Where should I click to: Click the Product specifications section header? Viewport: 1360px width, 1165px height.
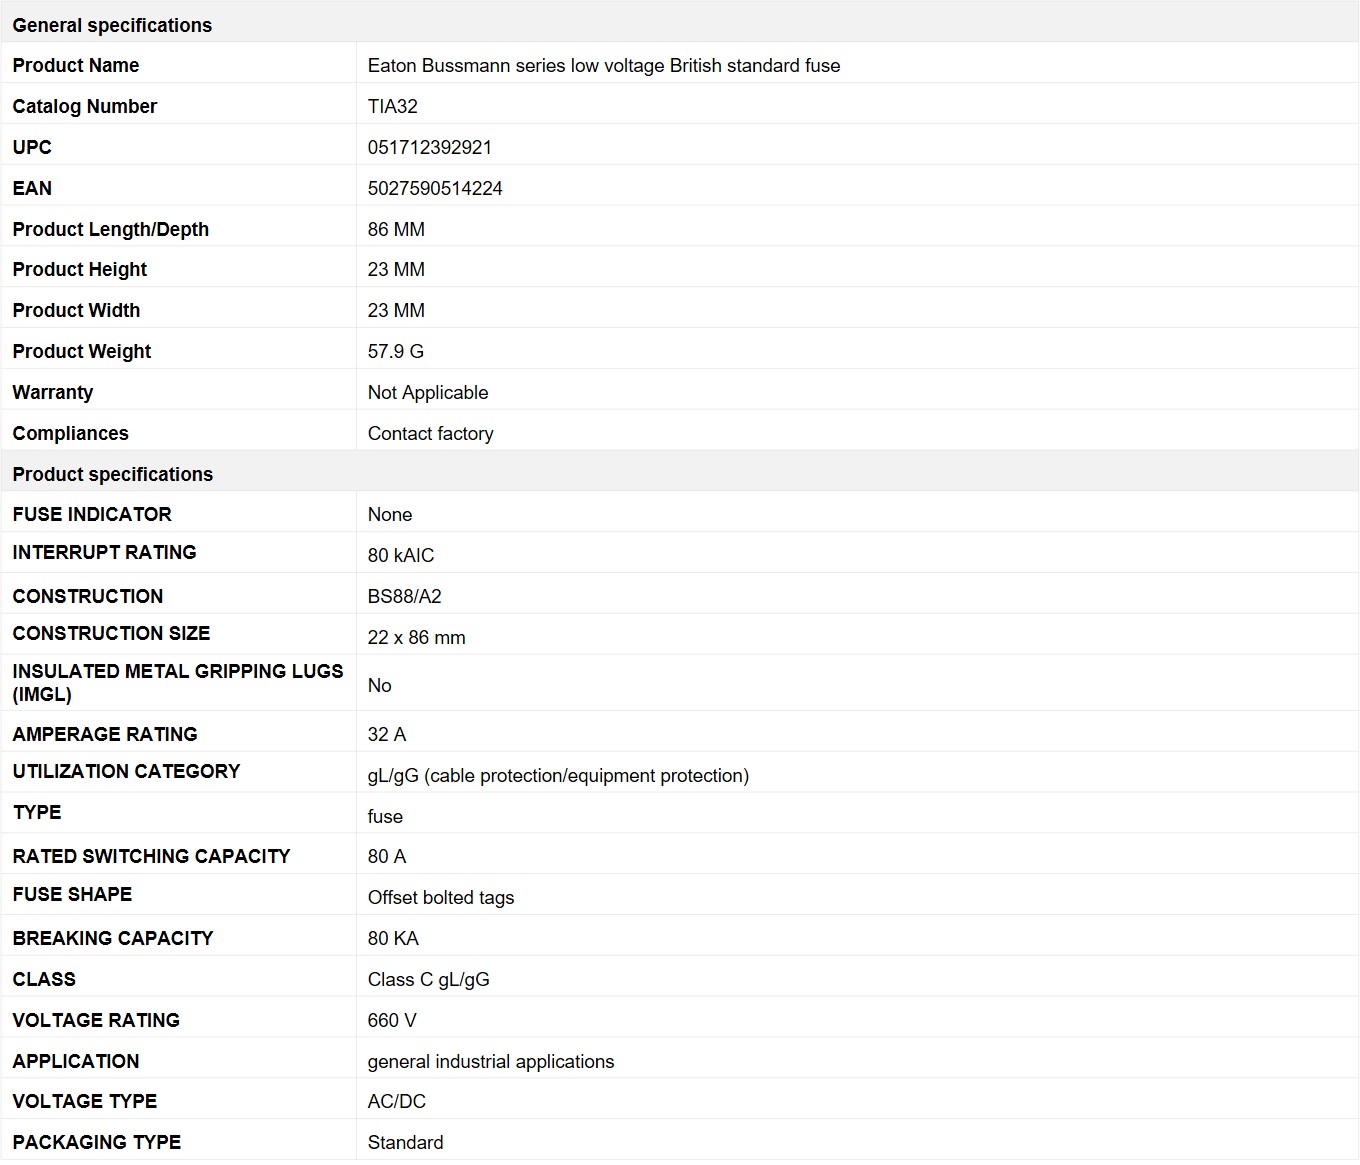click(113, 474)
